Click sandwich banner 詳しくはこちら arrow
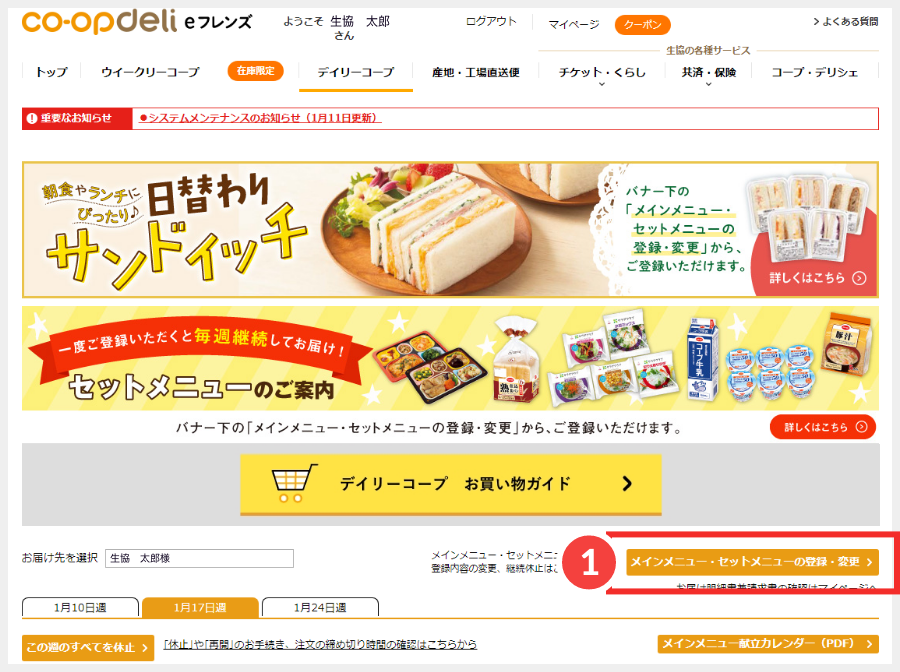 [x=859, y=278]
